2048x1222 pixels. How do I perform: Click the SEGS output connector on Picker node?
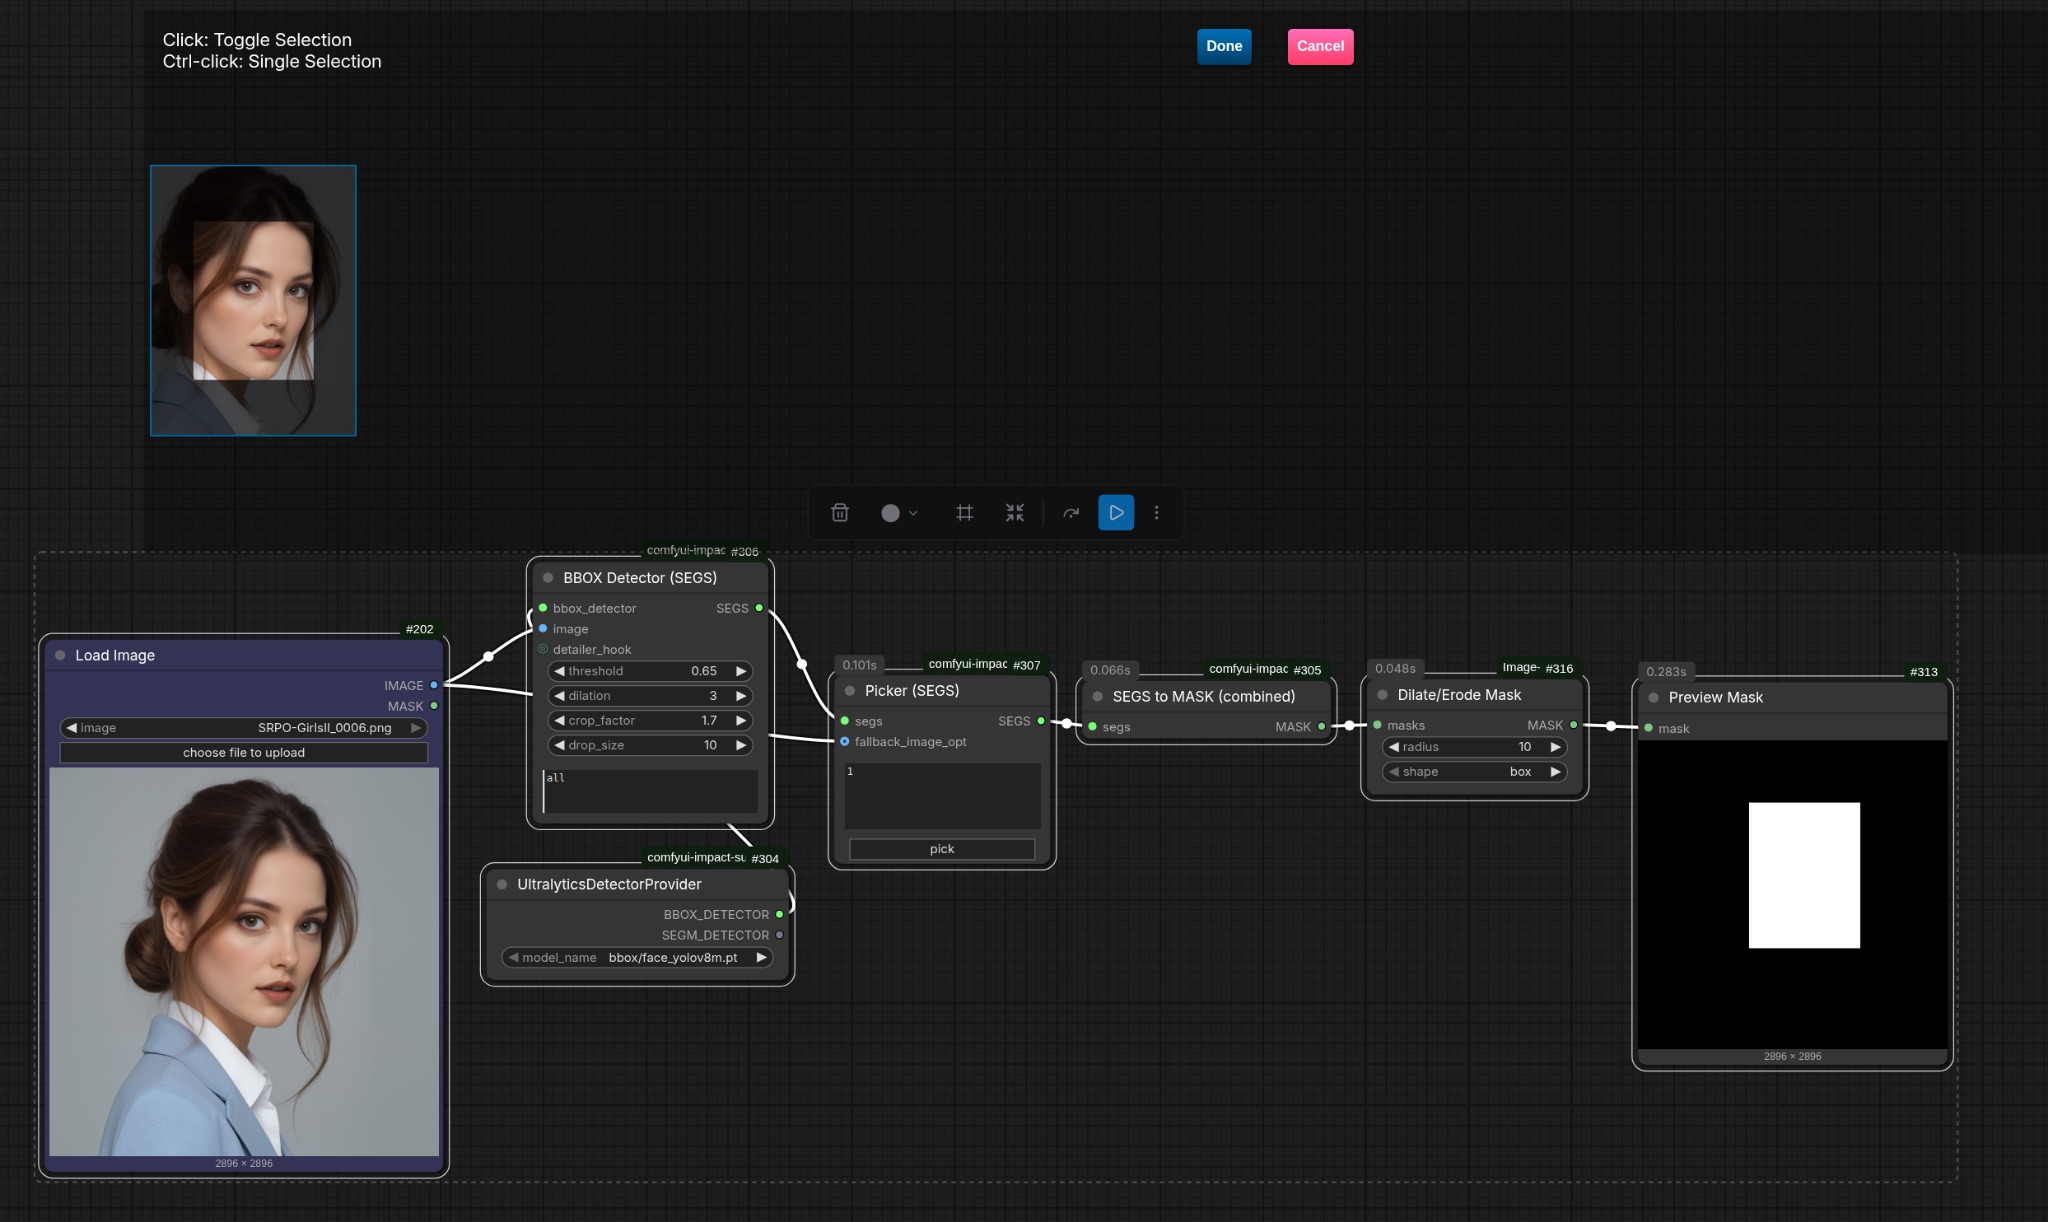click(x=1041, y=721)
